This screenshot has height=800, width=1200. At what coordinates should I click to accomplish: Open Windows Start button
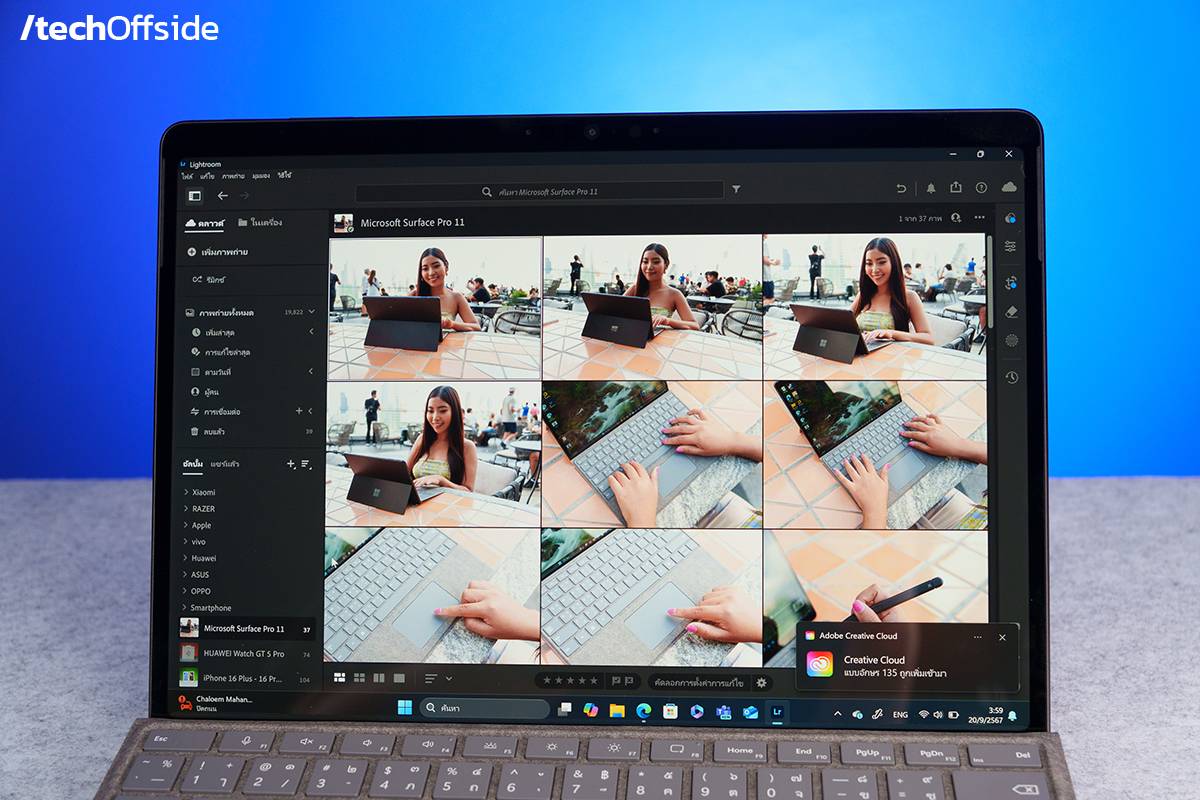point(405,708)
